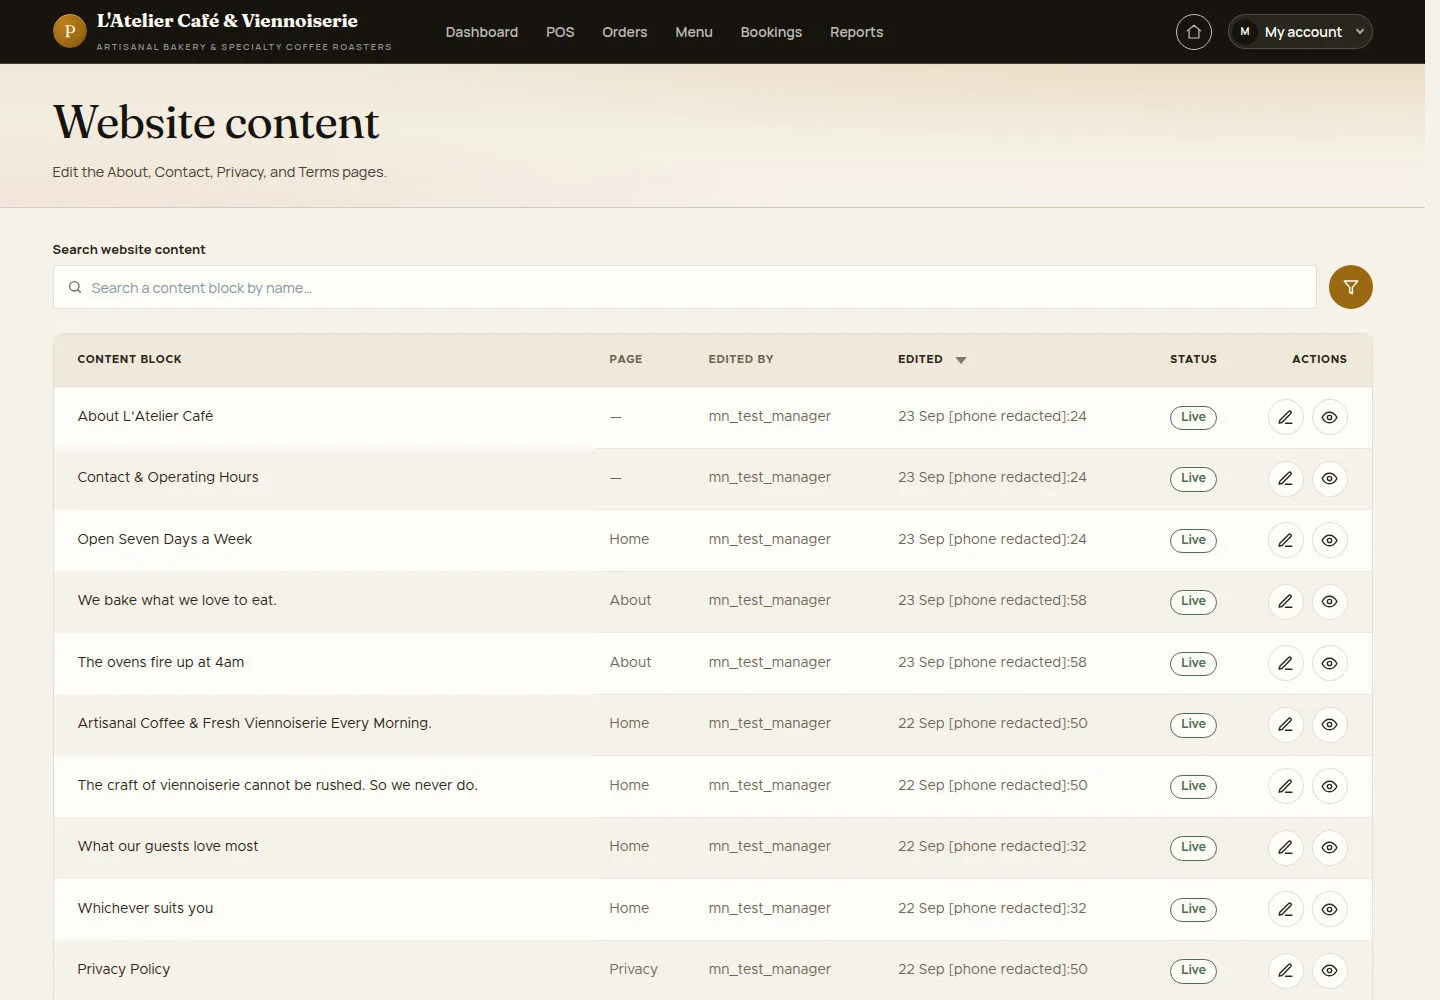This screenshot has width=1440, height=1000.
Task: Edit the 'Whichever suits you' block
Action: 1285,909
